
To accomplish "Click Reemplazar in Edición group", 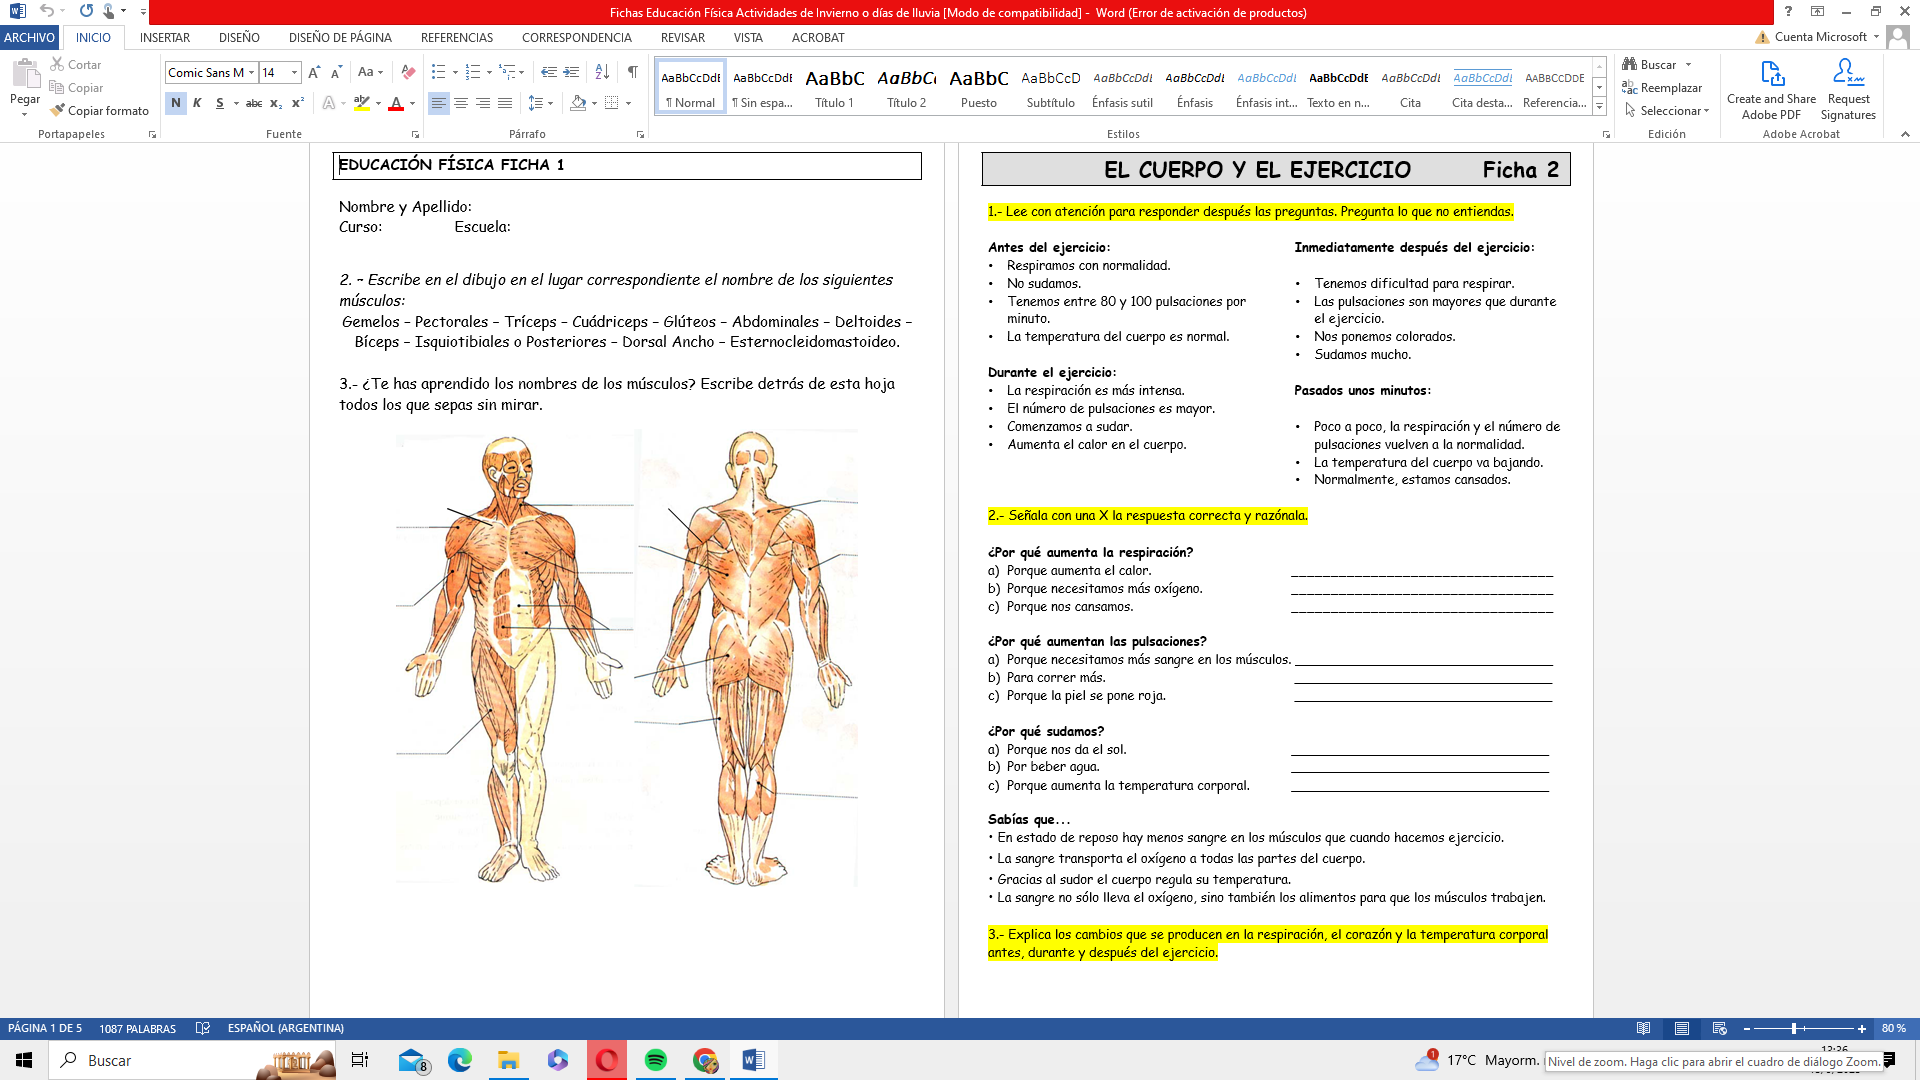I will (x=1662, y=88).
